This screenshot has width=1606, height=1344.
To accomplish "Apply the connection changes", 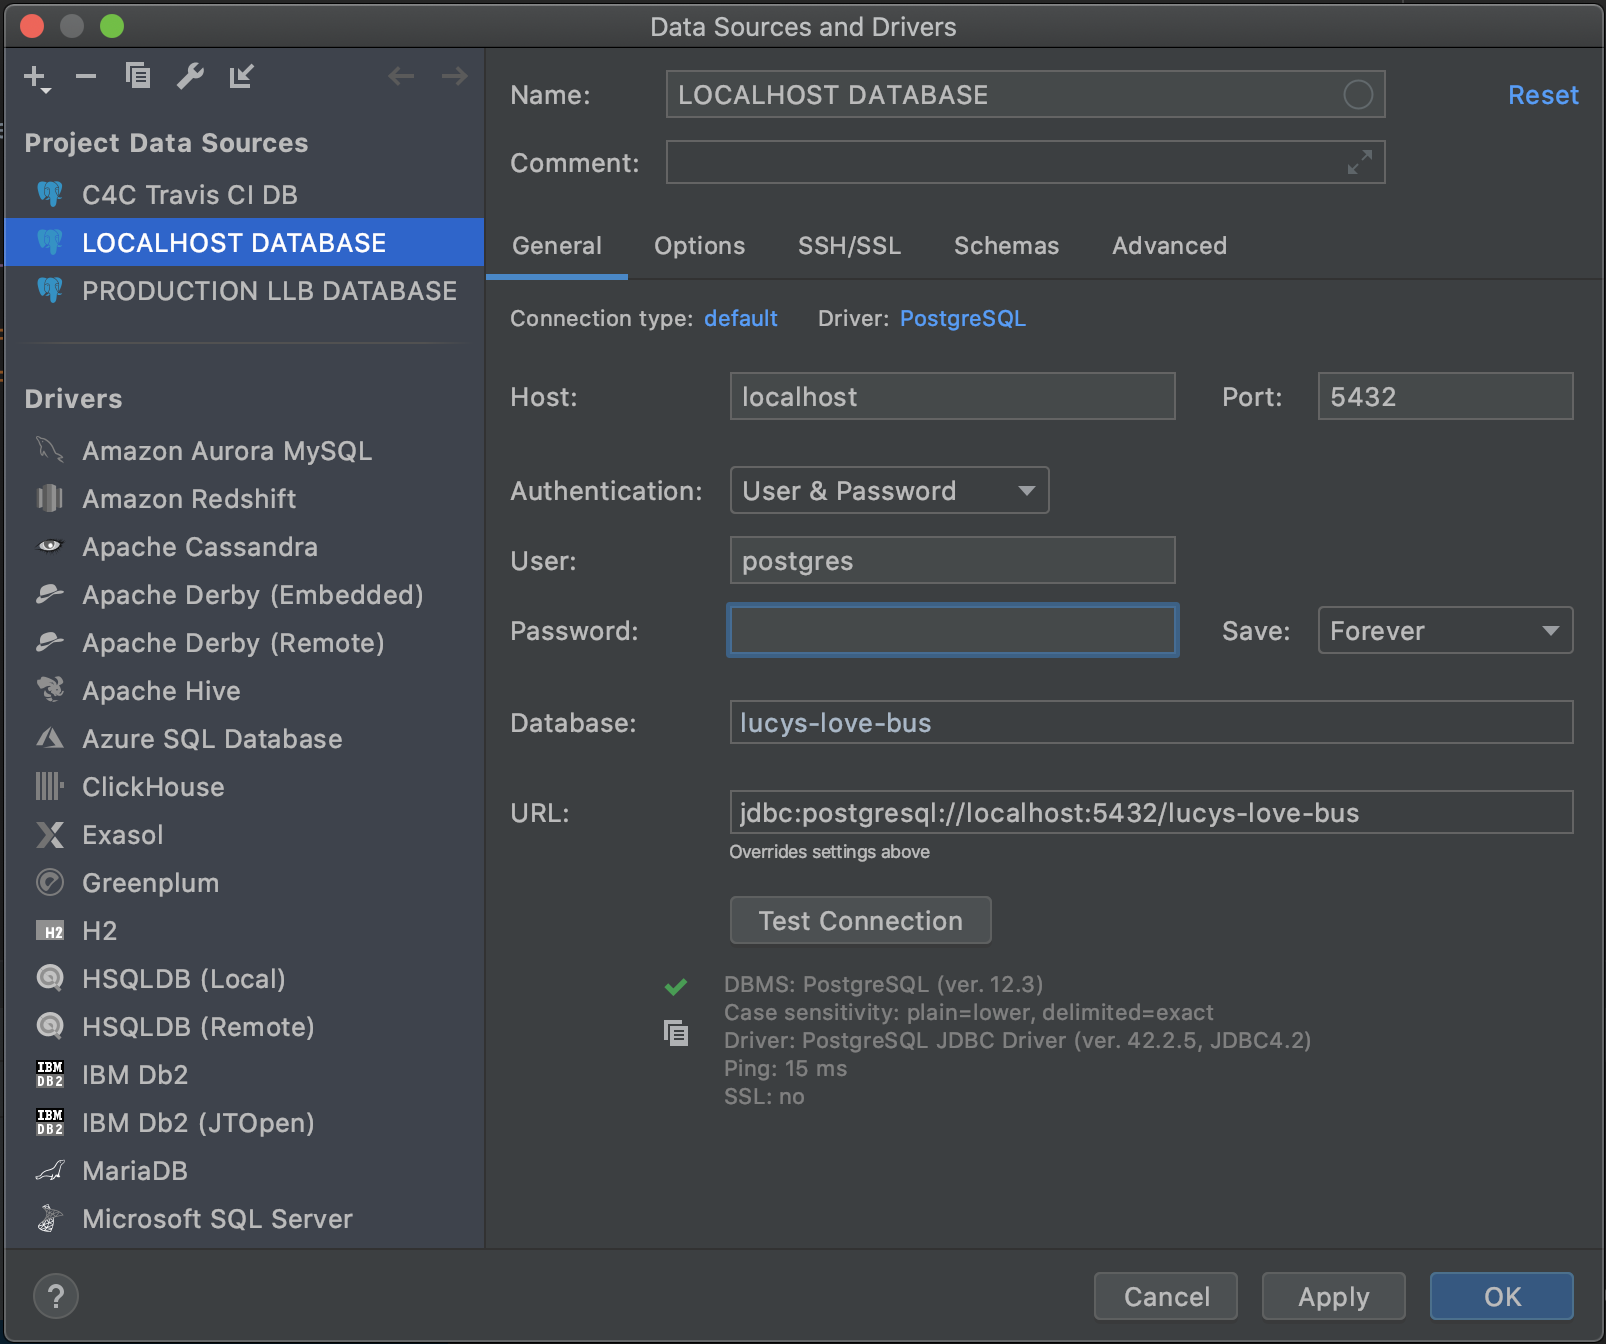I will [1333, 1296].
